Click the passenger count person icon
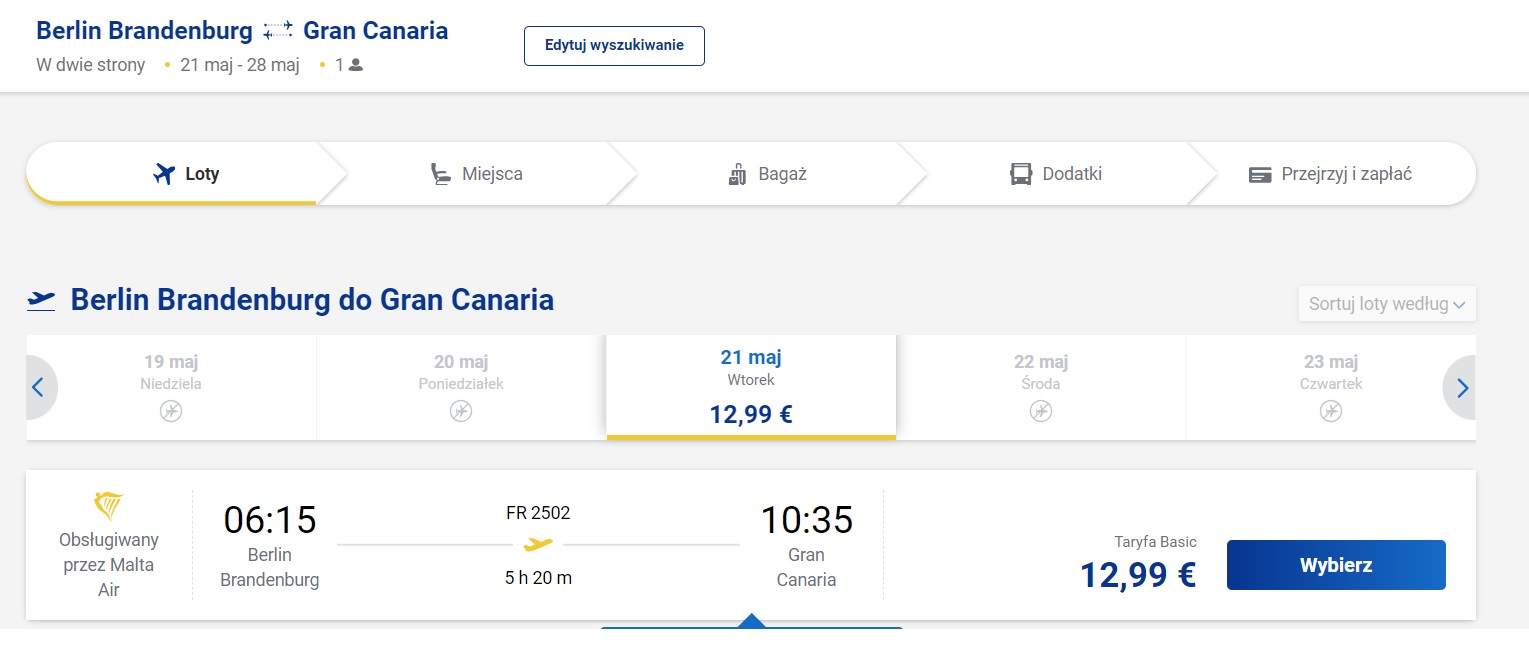 click(356, 65)
